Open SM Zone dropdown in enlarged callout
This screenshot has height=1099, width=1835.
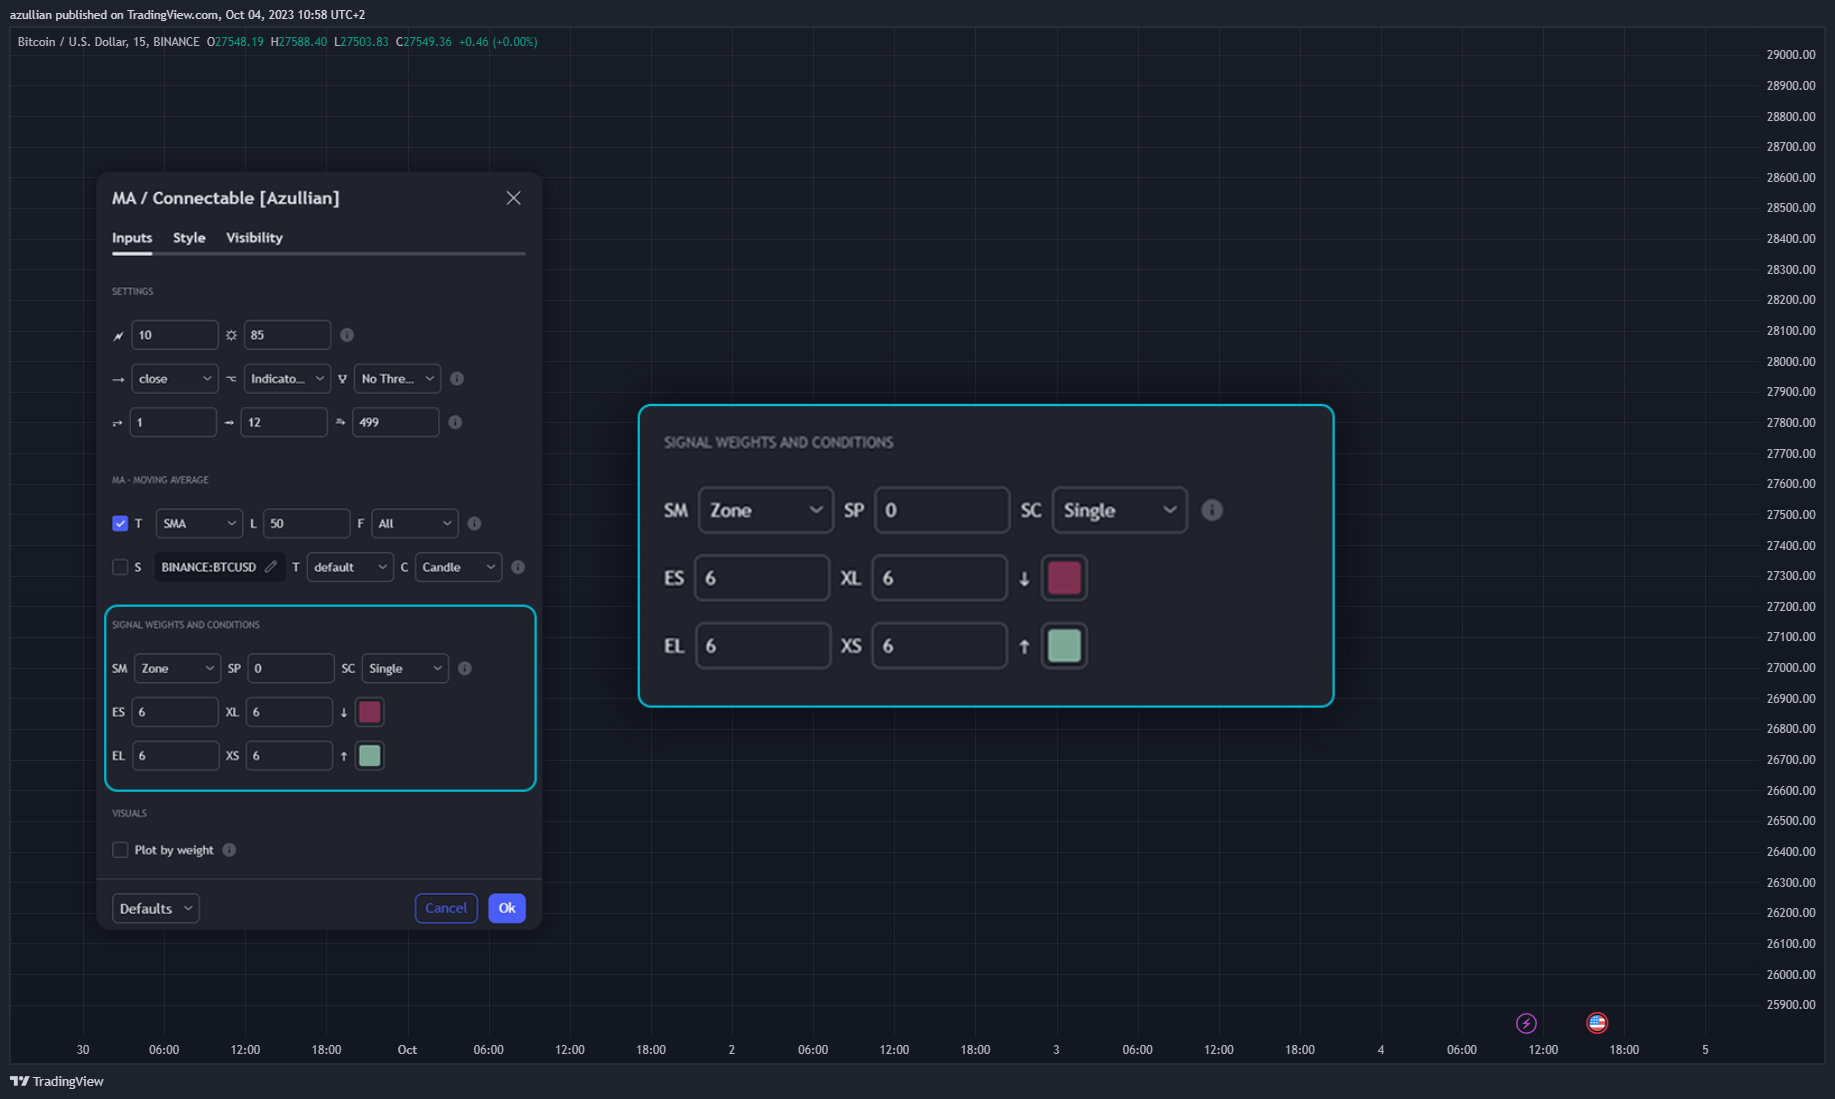pyautogui.click(x=766, y=510)
